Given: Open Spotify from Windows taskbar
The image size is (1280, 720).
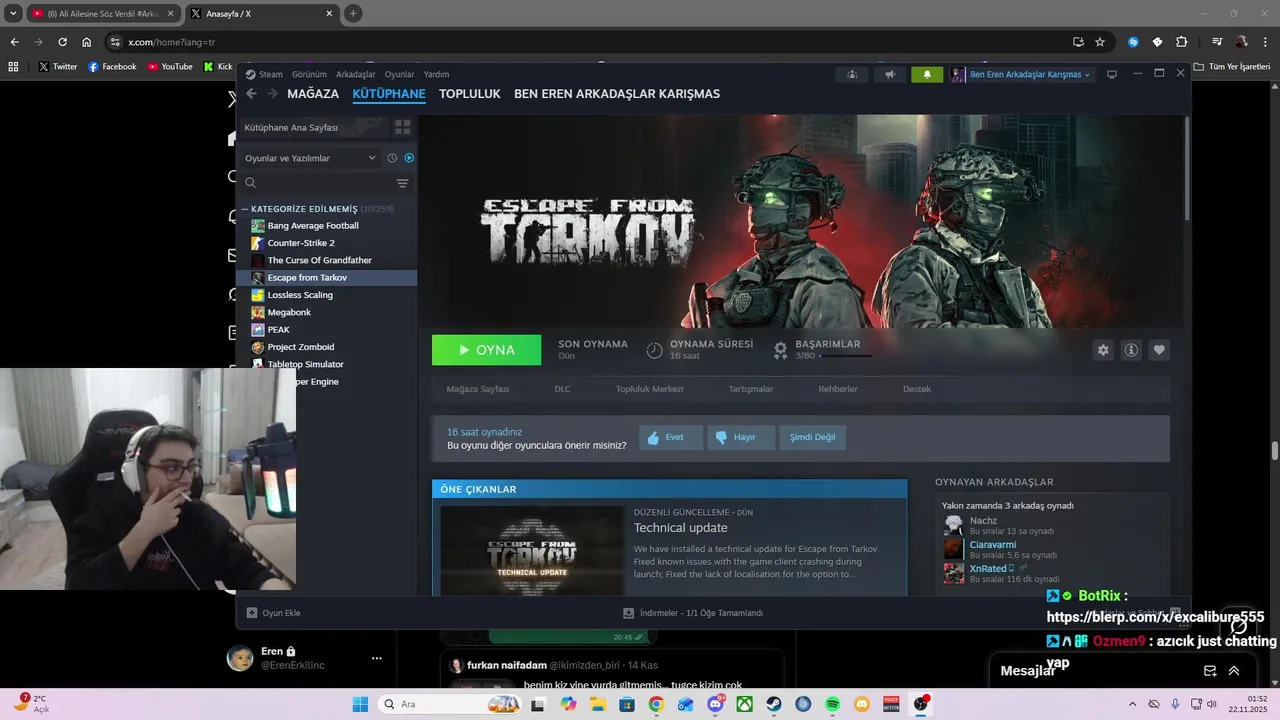Looking at the screenshot, I should [x=833, y=704].
